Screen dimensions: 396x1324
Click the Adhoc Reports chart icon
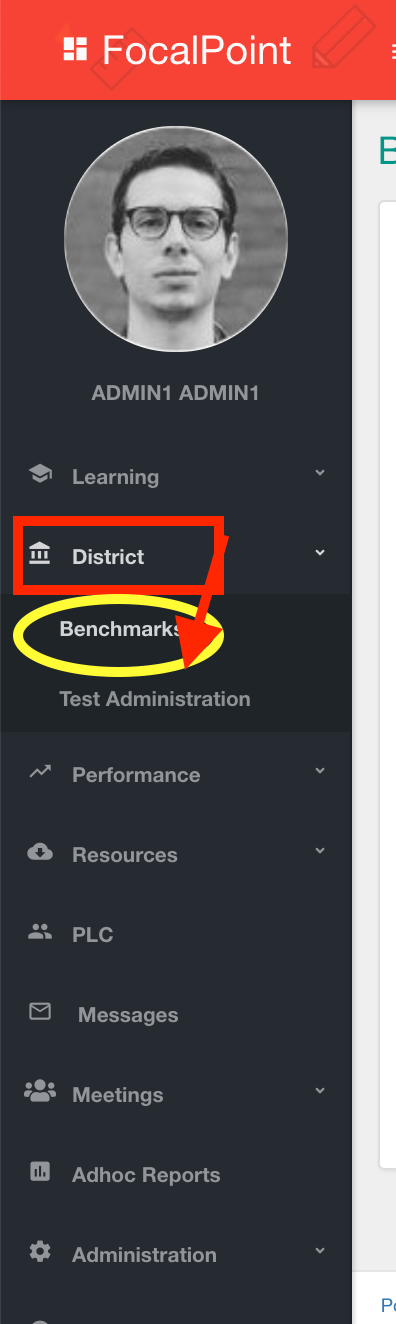tap(40, 1172)
